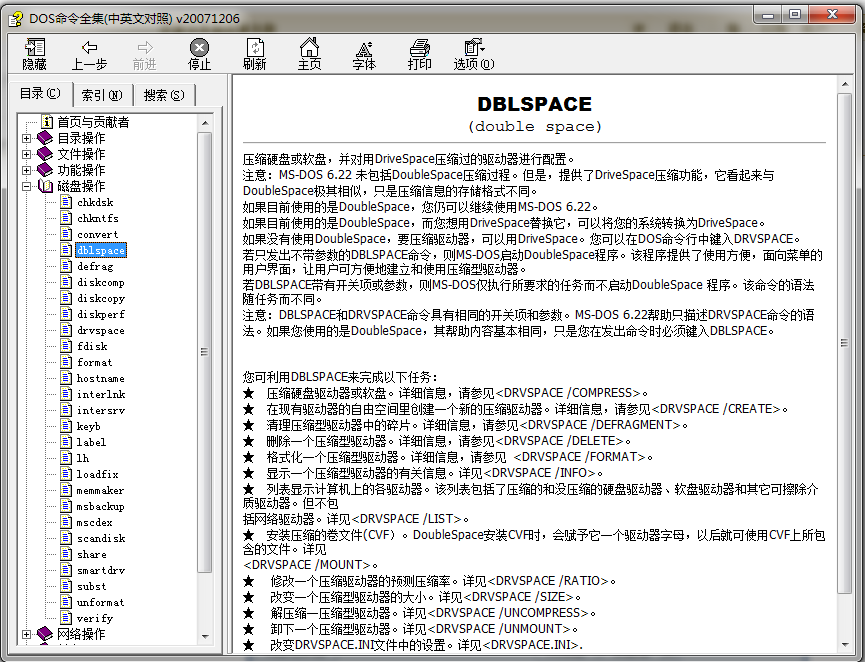Open the diskcopy topic

point(100,298)
